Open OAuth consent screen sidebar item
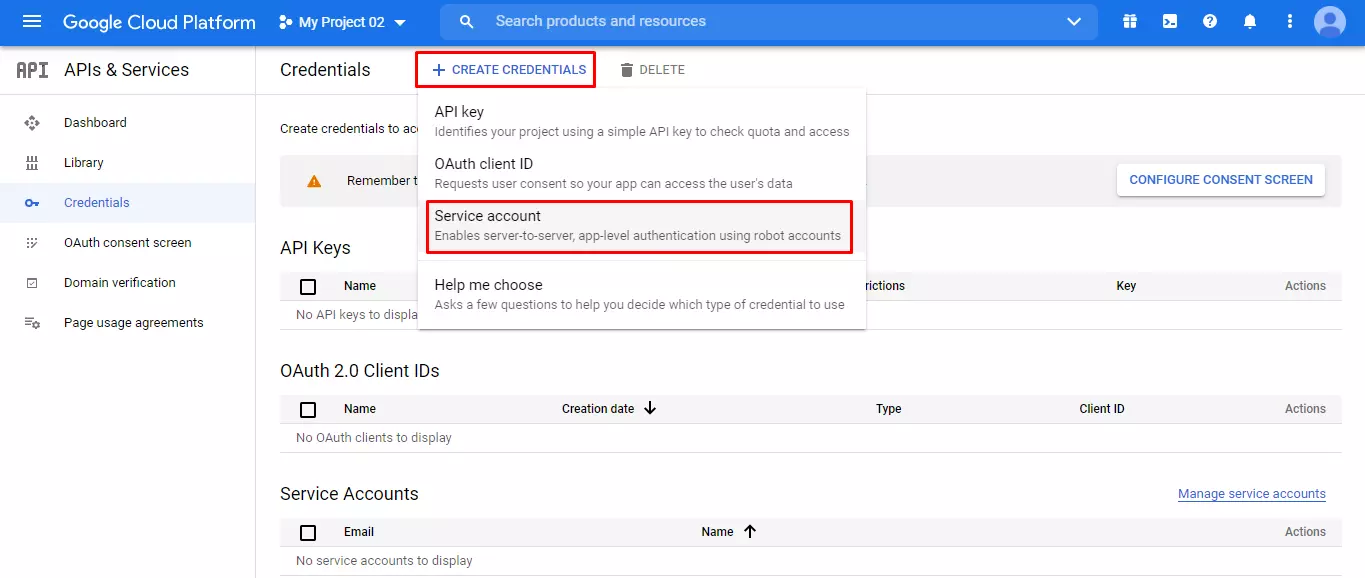The width and height of the screenshot is (1365, 578). (x=128, y=243)
